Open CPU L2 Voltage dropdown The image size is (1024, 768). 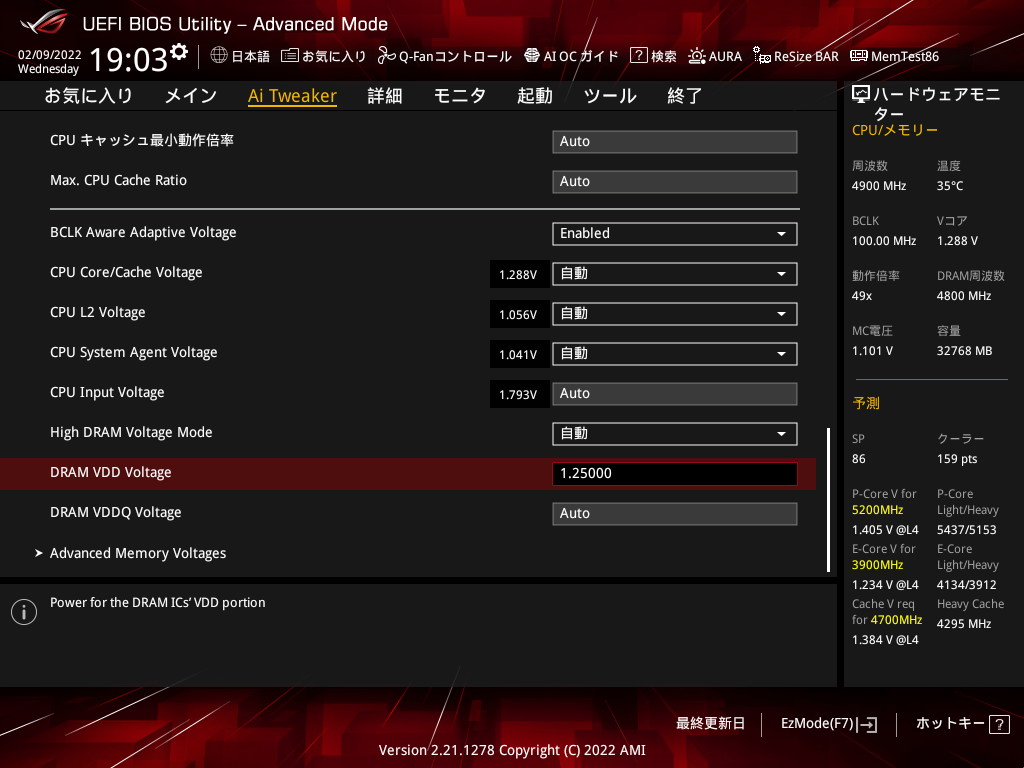(675, 313)
